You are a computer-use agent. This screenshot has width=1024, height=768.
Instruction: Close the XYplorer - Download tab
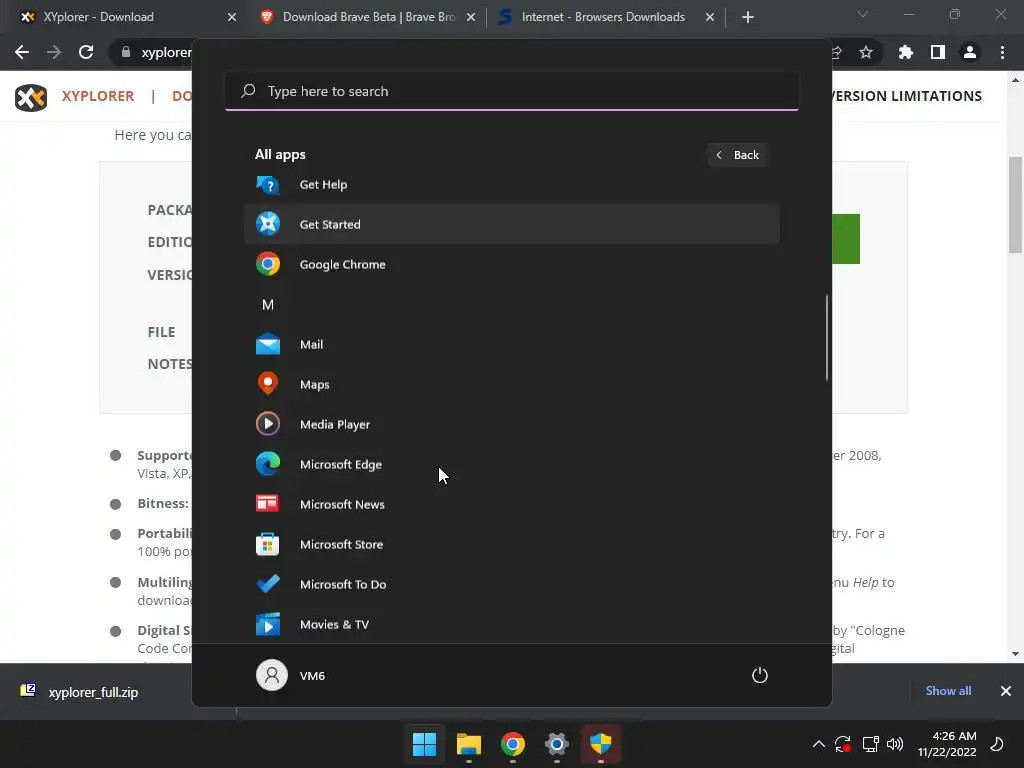232,18
